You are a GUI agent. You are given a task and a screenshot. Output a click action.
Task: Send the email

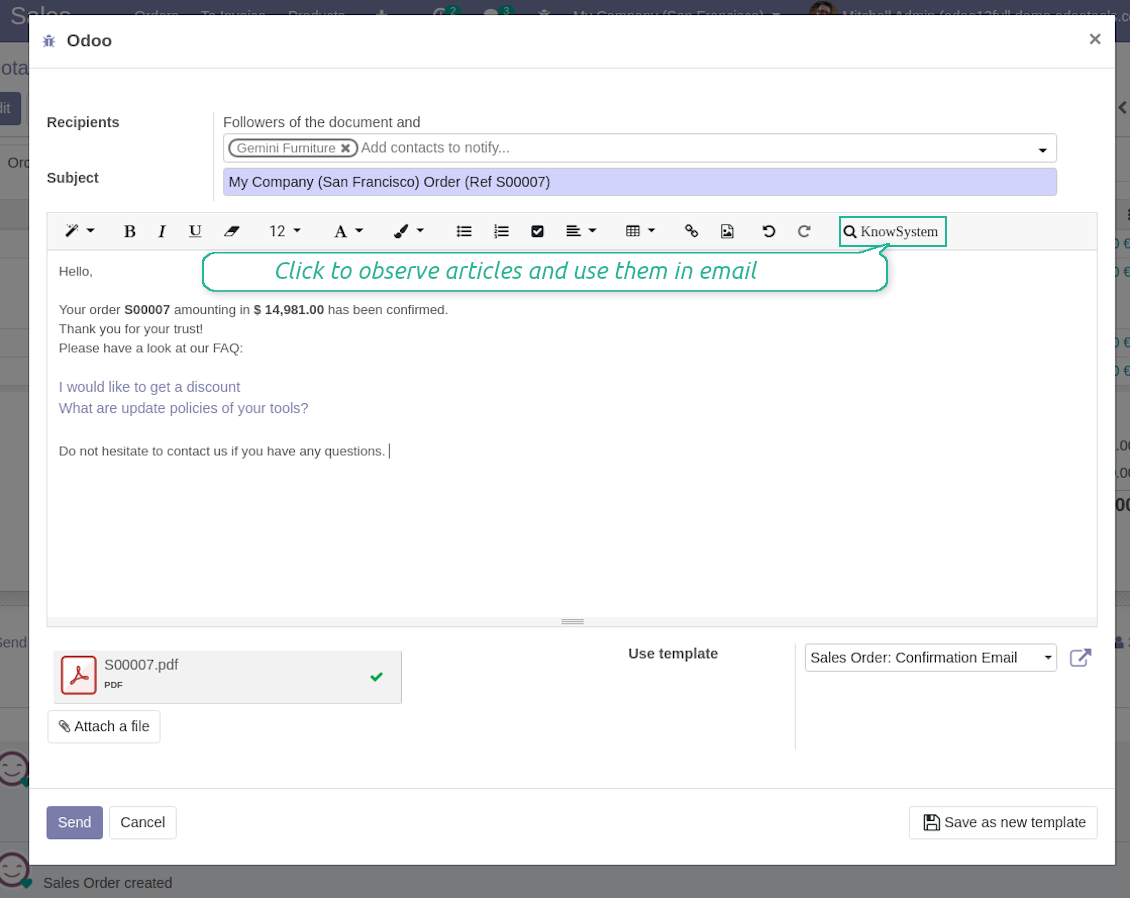point(75,822)
